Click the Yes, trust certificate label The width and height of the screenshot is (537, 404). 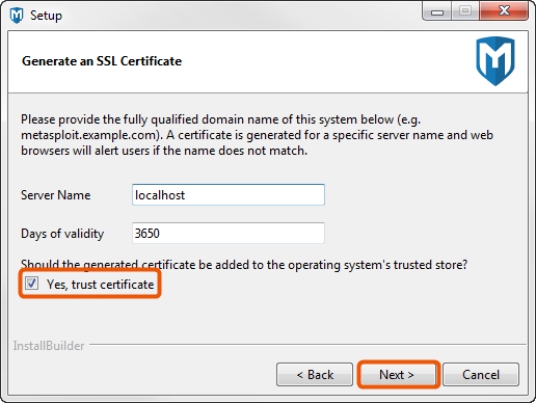point(100,284)
